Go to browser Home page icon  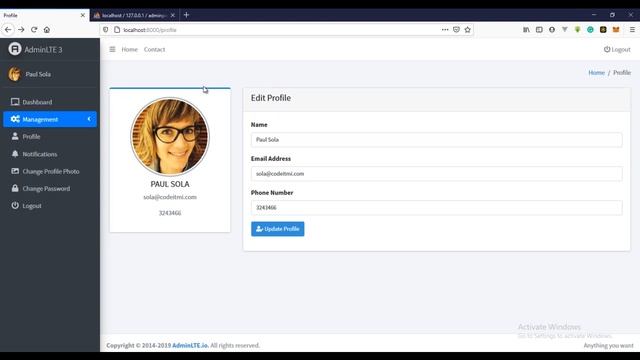pyautogui.click(x=47, y=30)
